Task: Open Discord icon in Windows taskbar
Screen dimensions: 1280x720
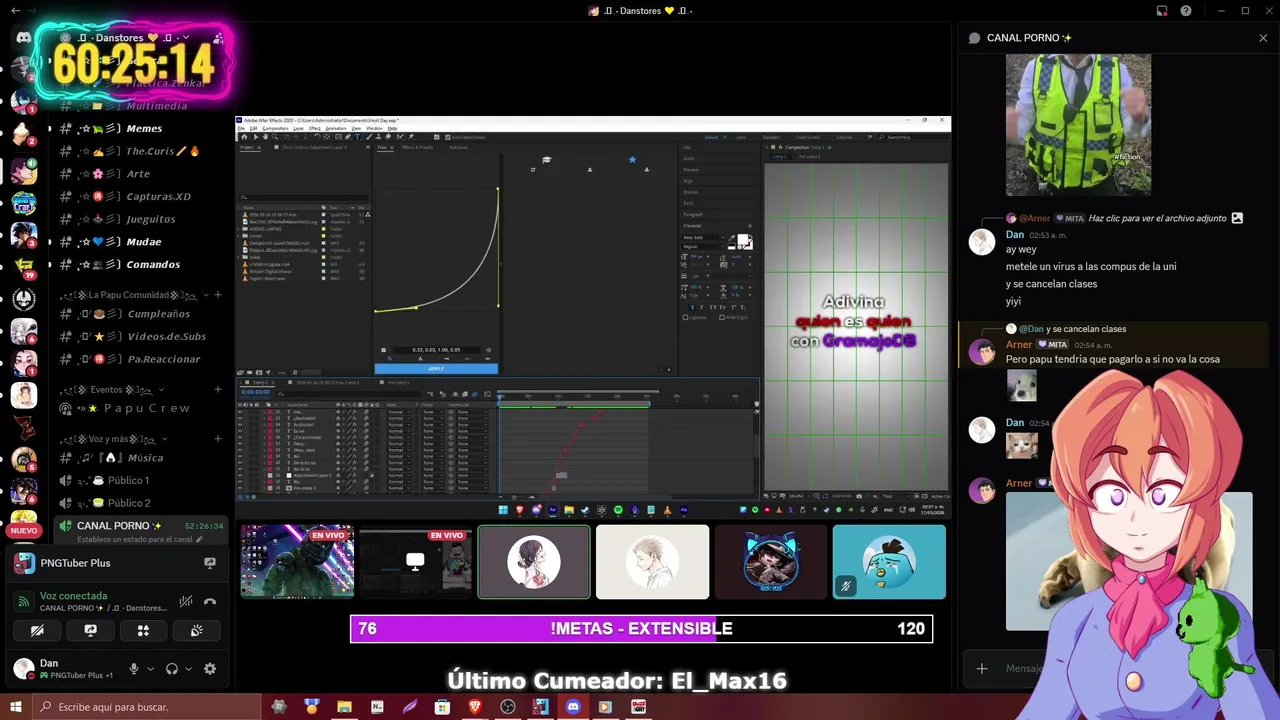Action: click(x=573, y=707)
